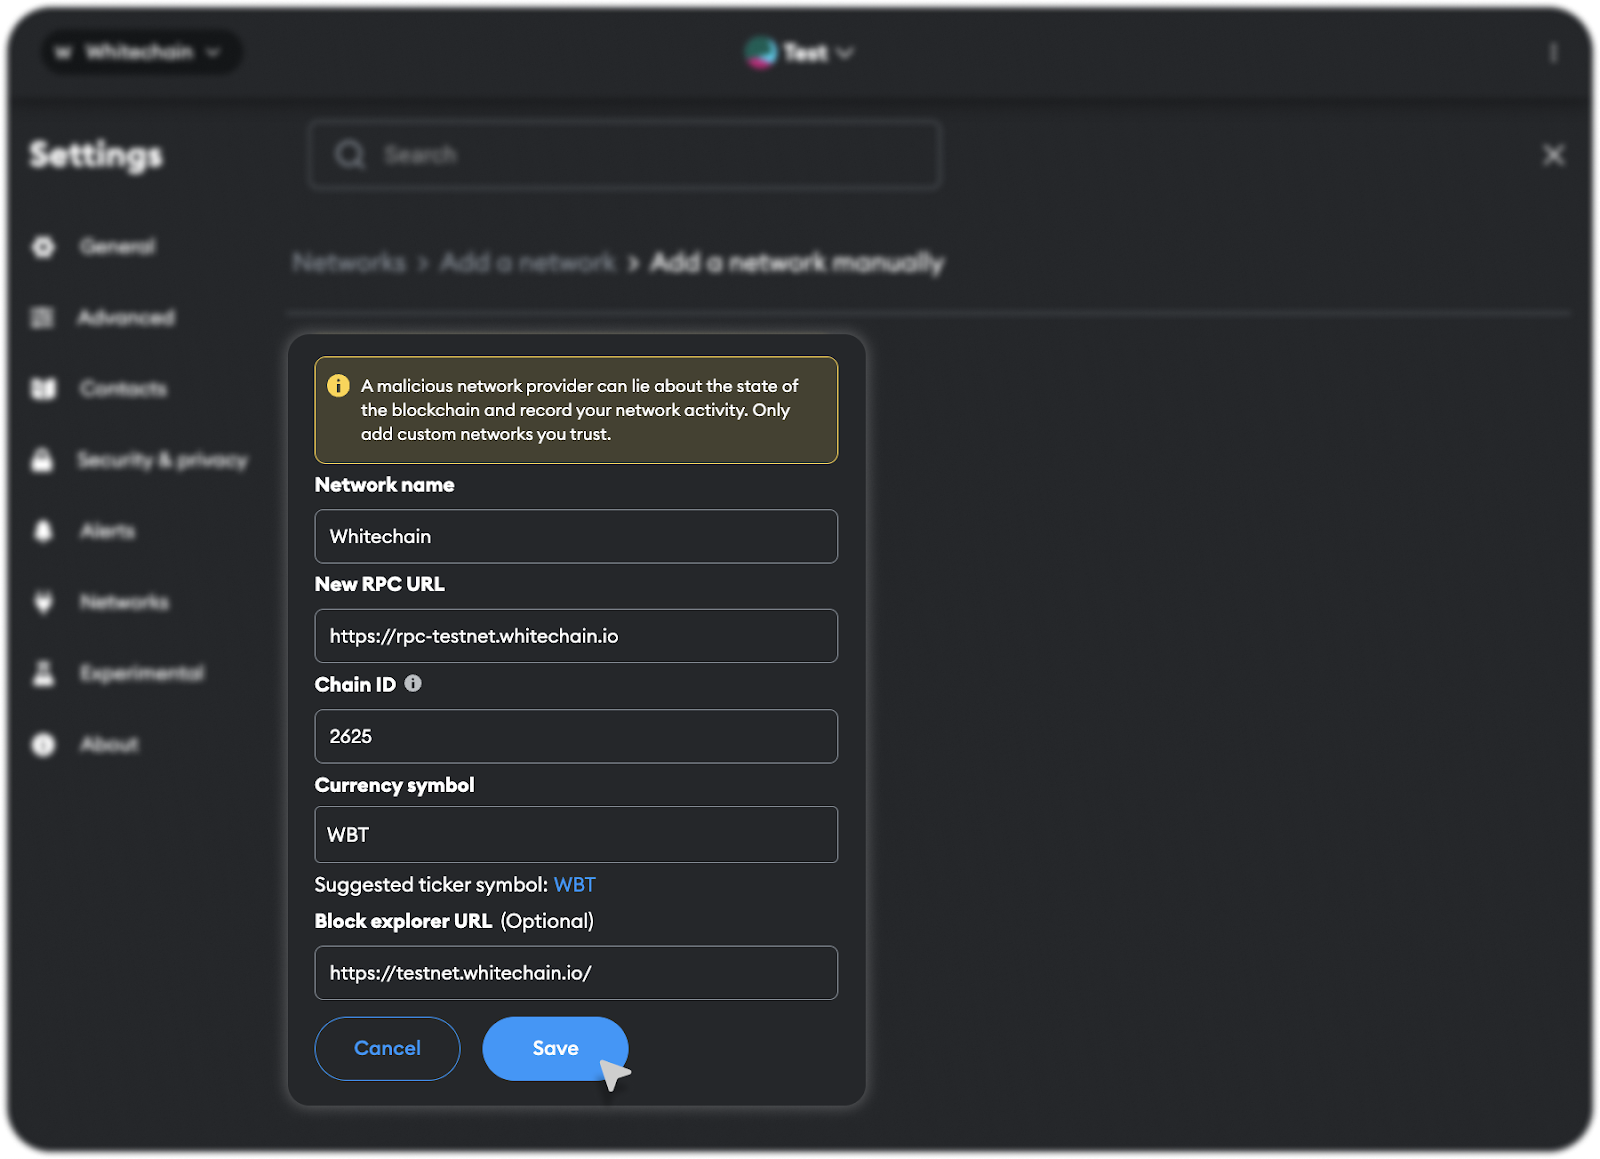Go back to Networks breadcrumb

point(349,263)
